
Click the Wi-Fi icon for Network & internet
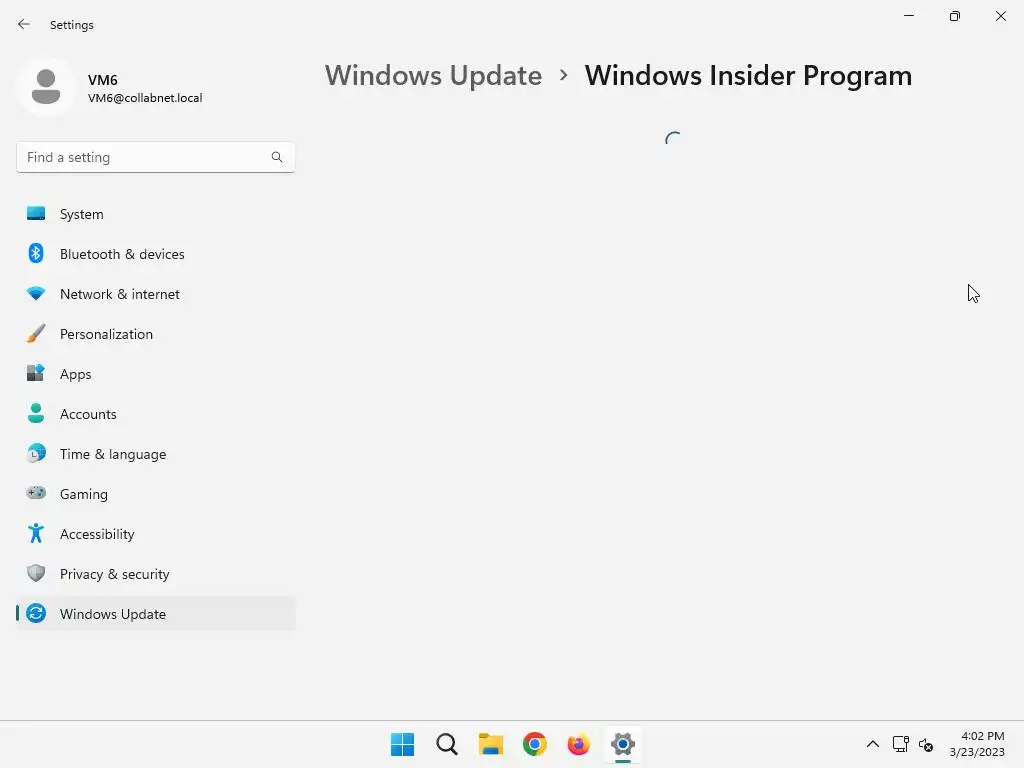tap(36, 294)
